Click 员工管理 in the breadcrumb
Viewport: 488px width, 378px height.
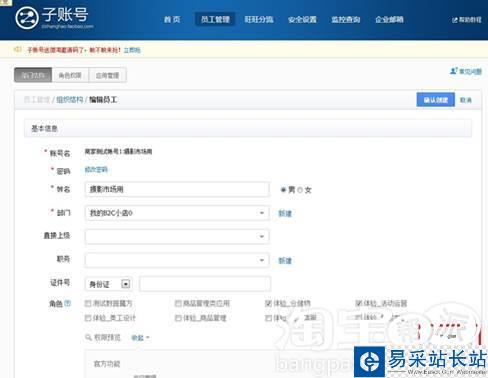pyautogui.click(x=37, y=100)
